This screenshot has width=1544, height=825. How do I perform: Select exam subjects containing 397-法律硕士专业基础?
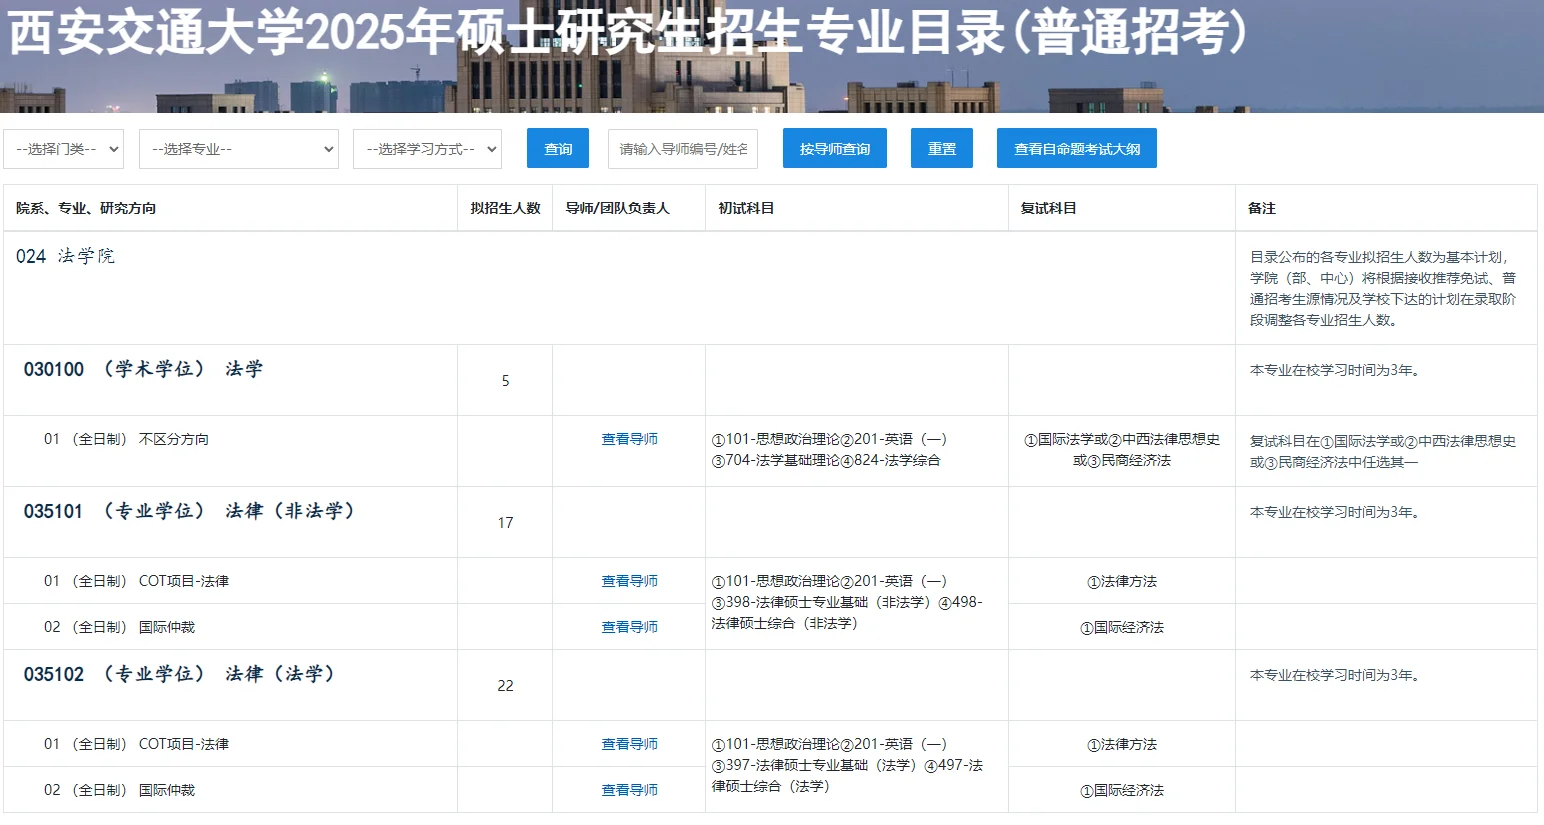tap(847, 765)
